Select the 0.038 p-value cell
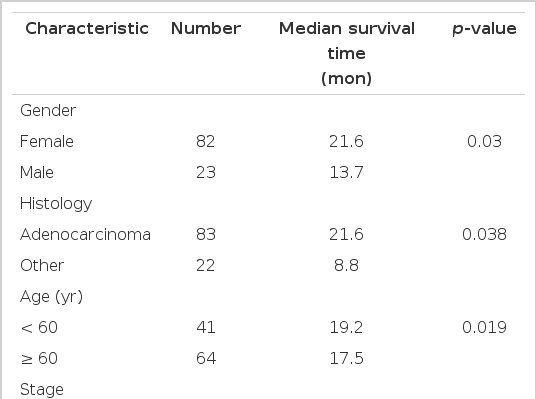 point(484,235)
